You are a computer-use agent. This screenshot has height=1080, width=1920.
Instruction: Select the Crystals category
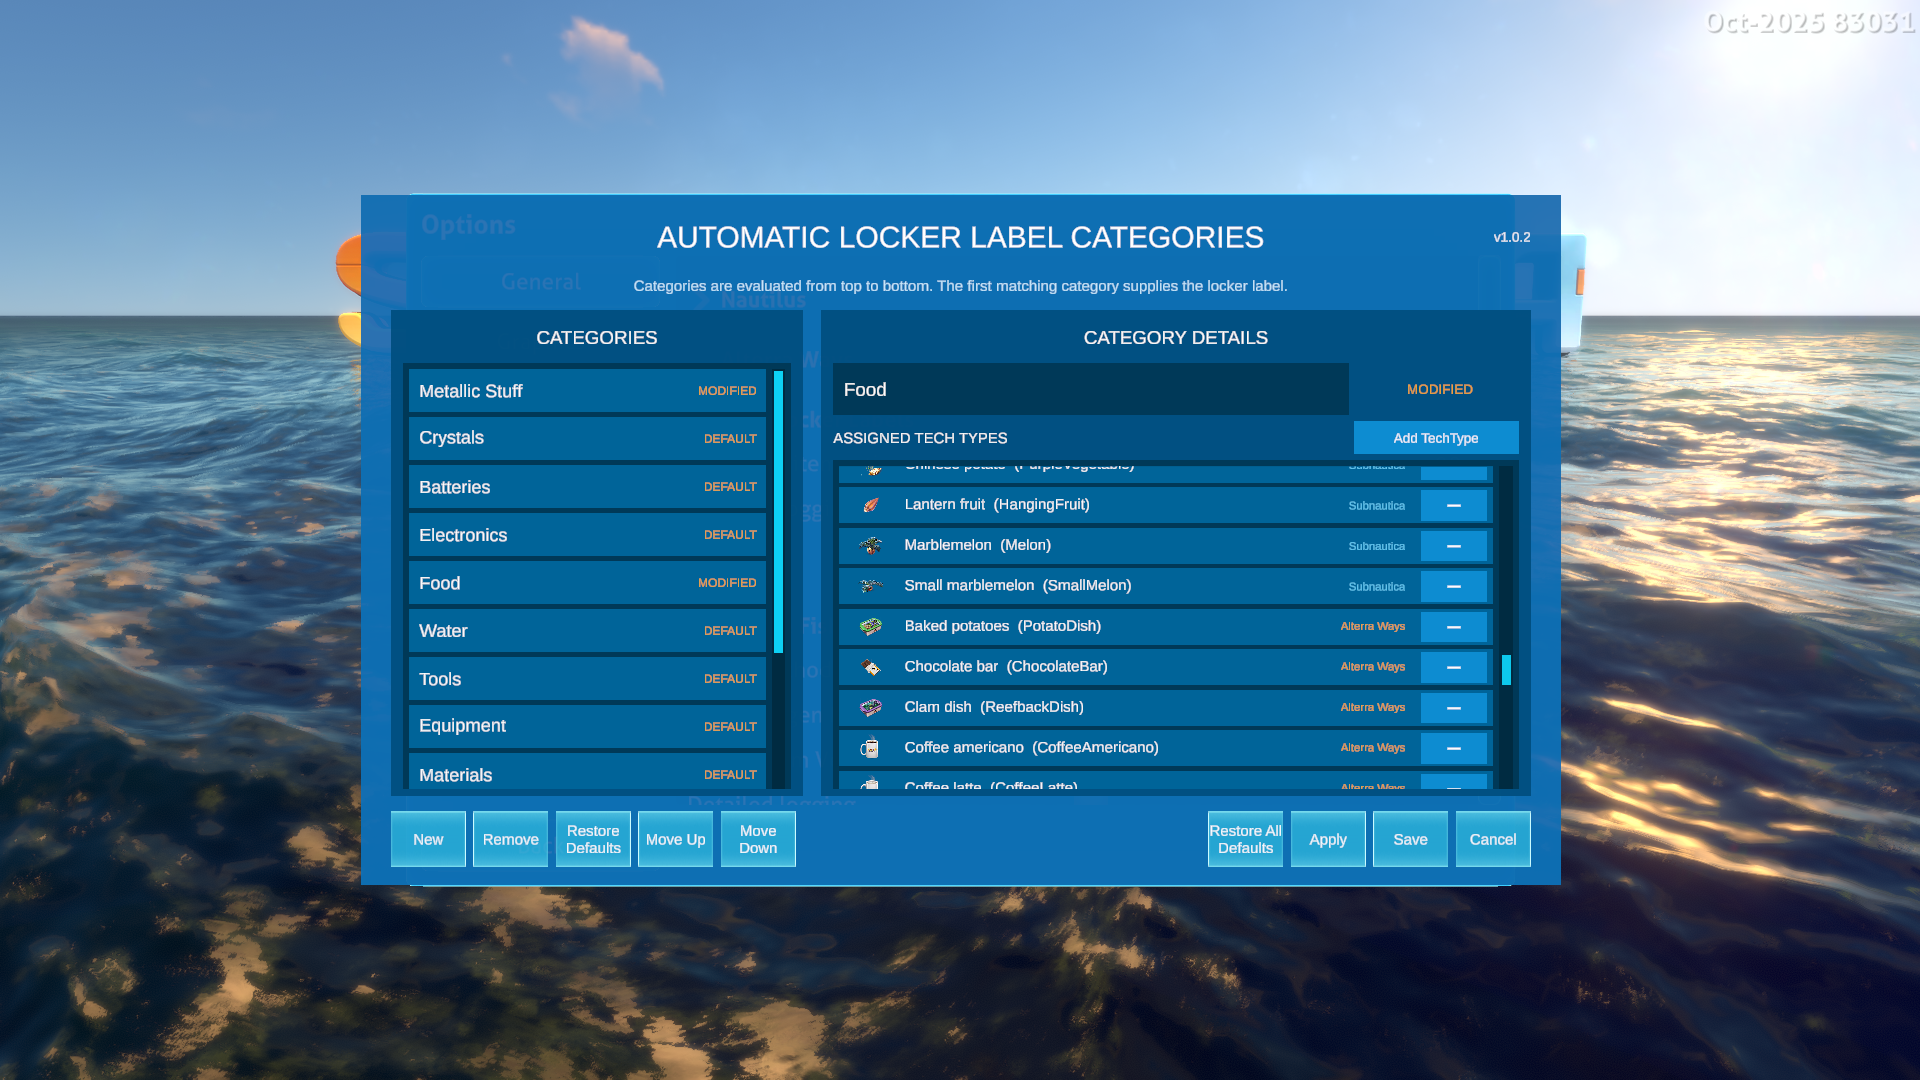point(587,438)
